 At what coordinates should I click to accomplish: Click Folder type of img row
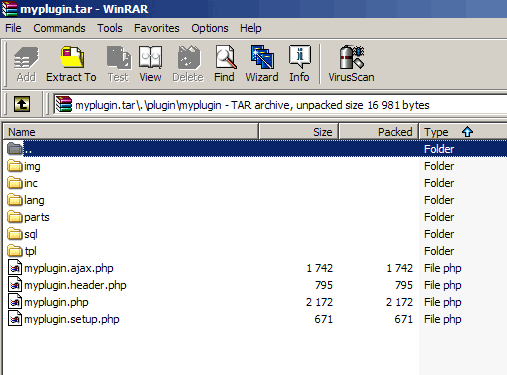click(x=439, y=166)
